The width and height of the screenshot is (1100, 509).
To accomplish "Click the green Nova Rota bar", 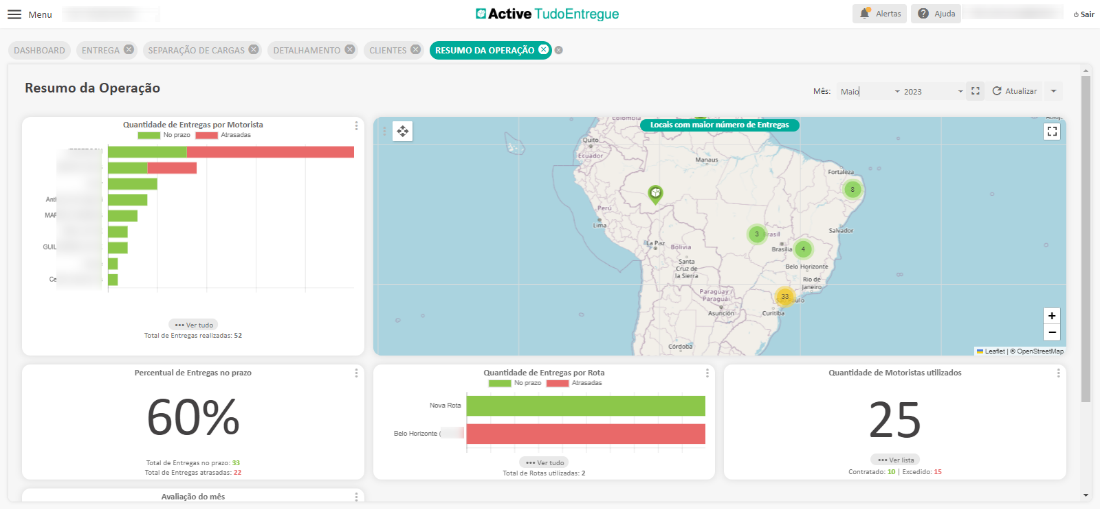I will point(586,406).
